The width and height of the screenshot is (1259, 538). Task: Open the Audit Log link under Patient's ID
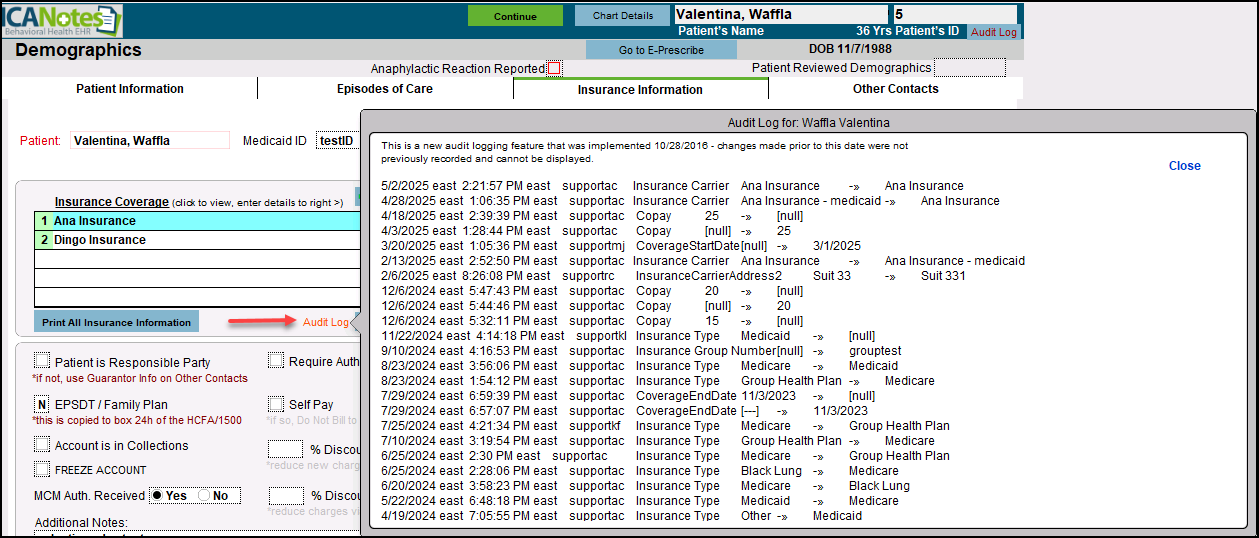click(x=993, y=32)
